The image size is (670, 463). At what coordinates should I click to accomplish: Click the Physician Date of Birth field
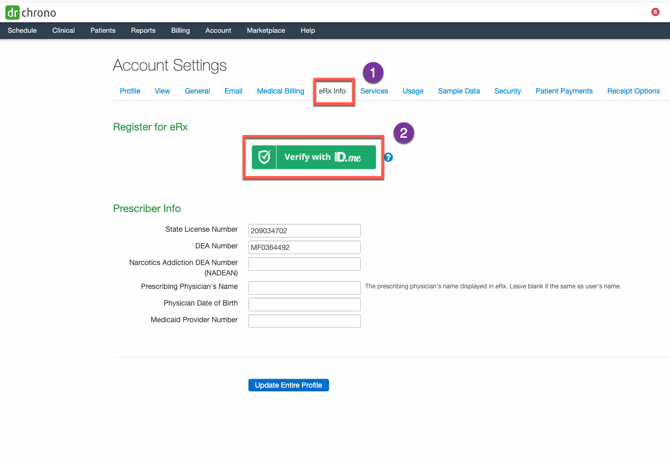click(x=304, y=304)
